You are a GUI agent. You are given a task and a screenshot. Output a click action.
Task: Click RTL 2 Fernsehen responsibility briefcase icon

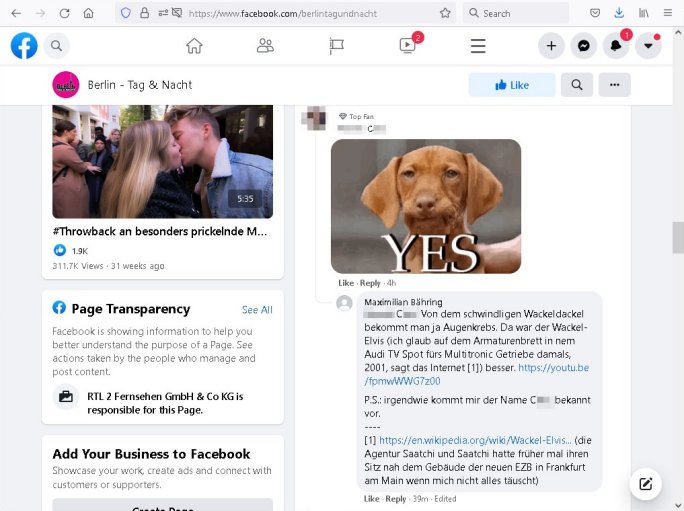pyautogui.click(x=66, y=396)
